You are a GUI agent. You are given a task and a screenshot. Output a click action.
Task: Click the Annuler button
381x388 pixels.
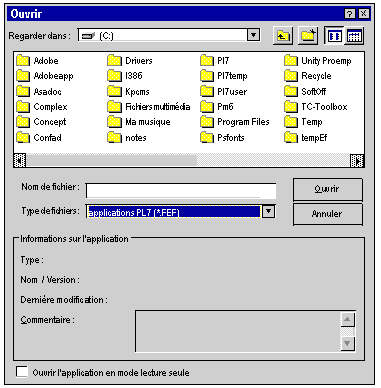click(328, 214)
